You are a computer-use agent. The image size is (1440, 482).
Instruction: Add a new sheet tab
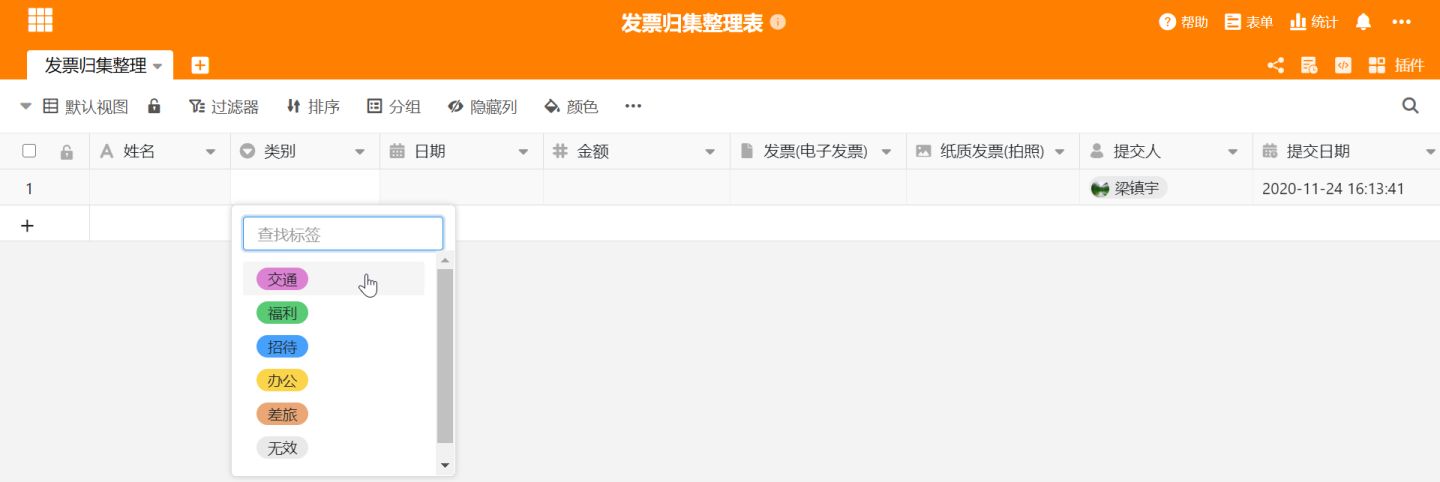click(200, 65)
